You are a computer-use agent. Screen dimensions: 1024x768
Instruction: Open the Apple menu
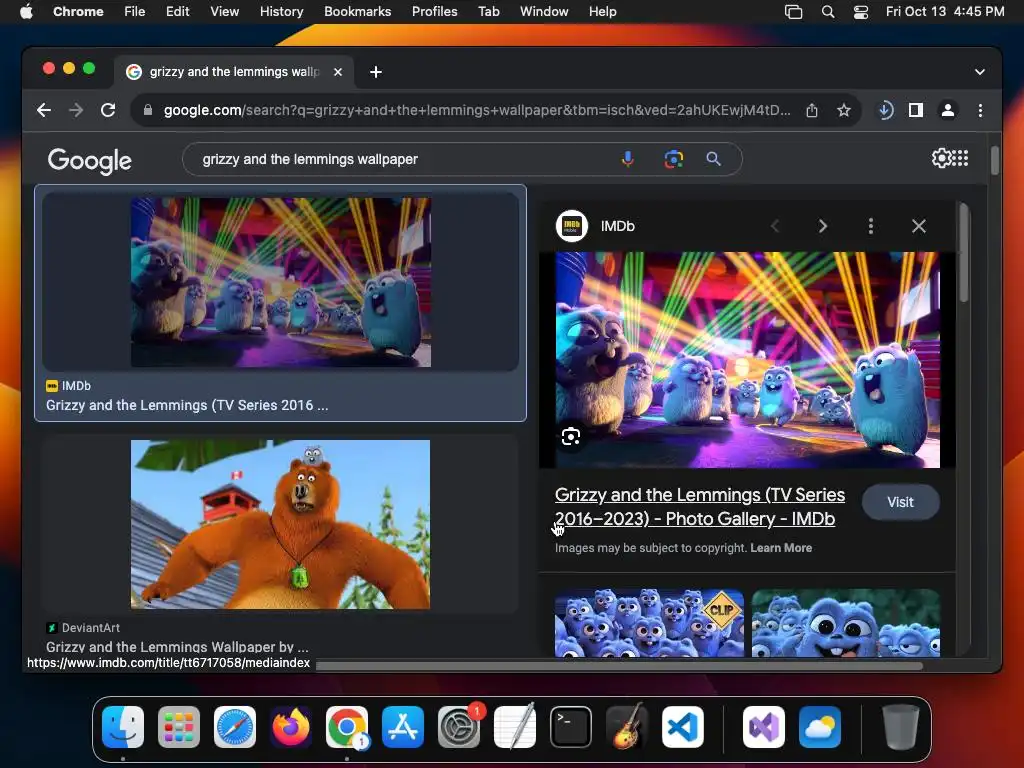point(26,11)
